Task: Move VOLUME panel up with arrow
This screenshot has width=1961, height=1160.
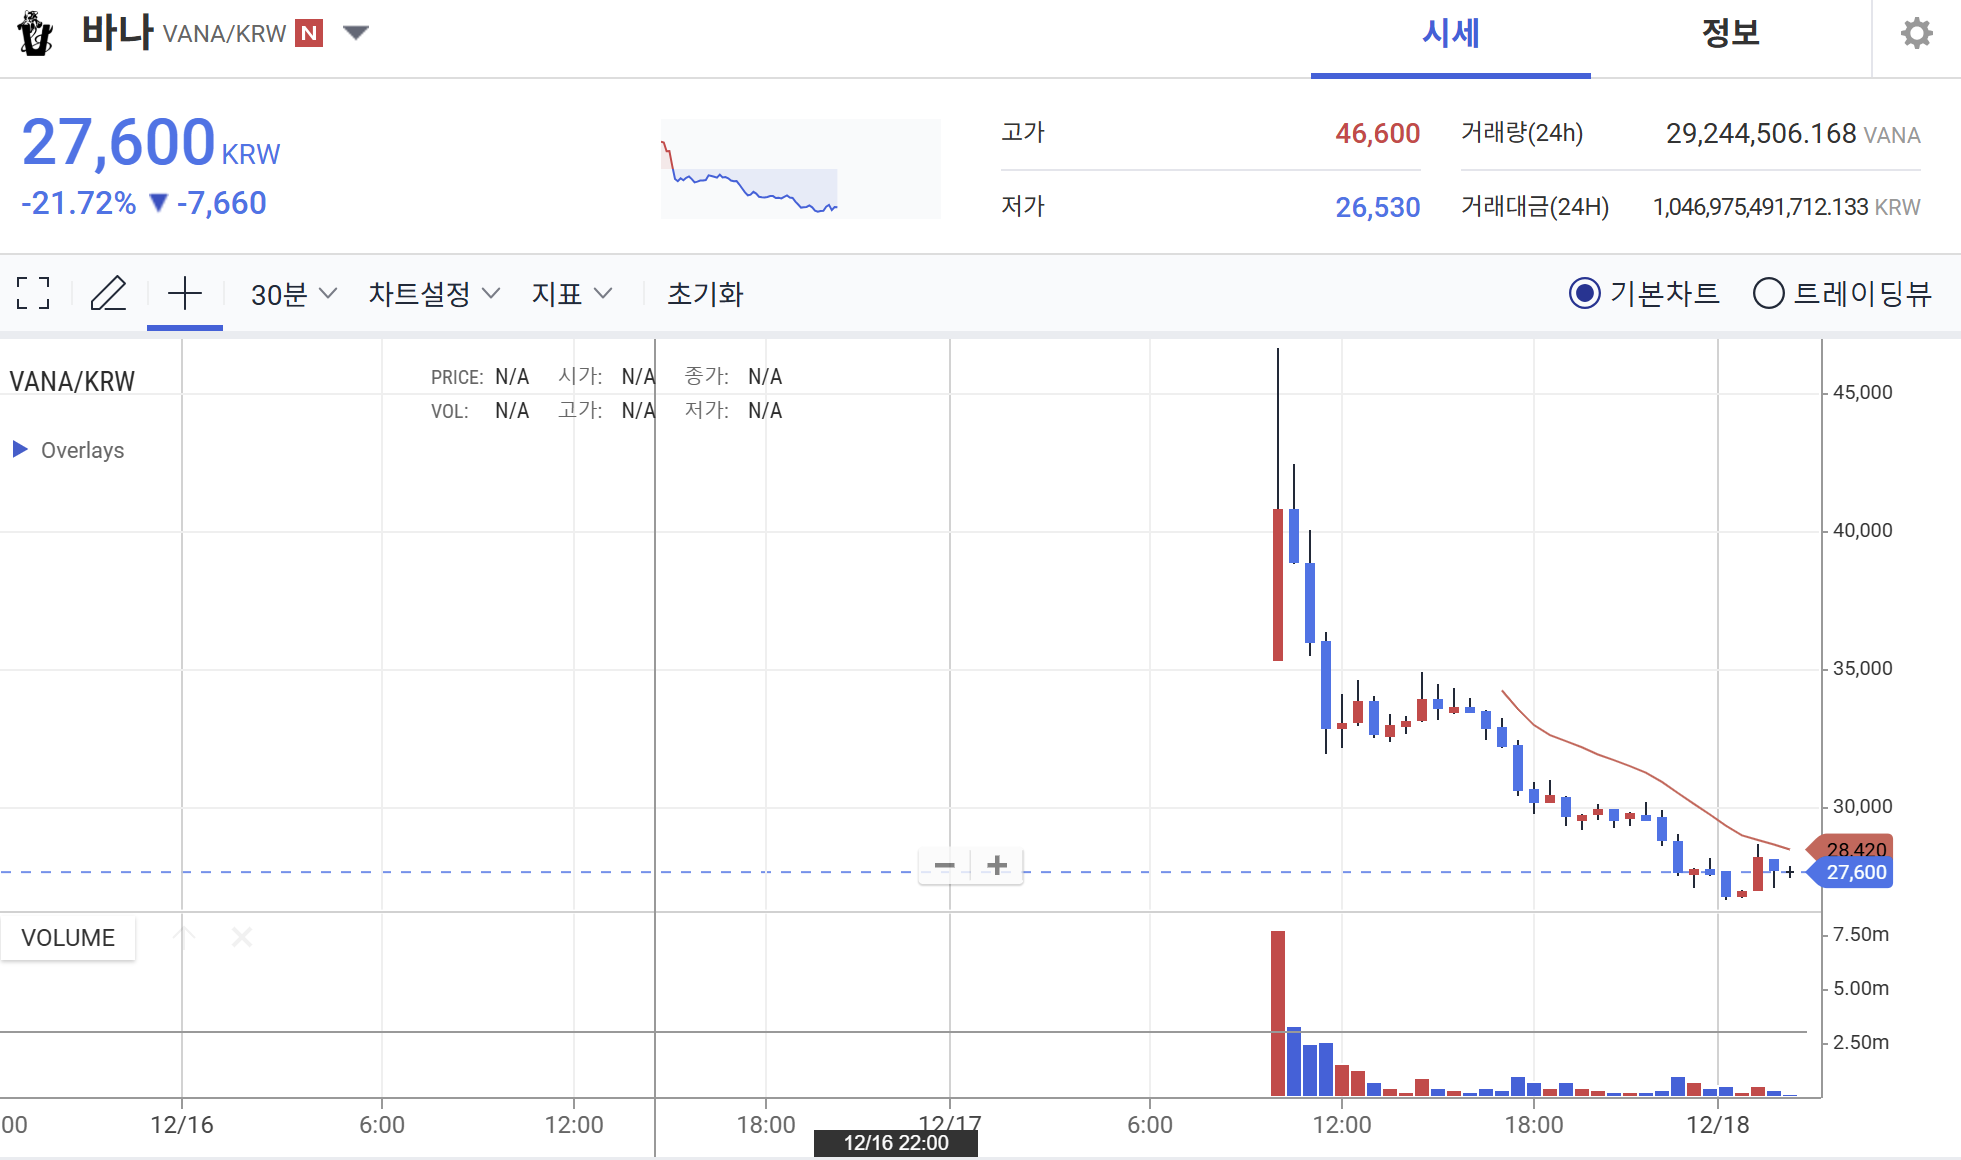Action: click(184, 937)
